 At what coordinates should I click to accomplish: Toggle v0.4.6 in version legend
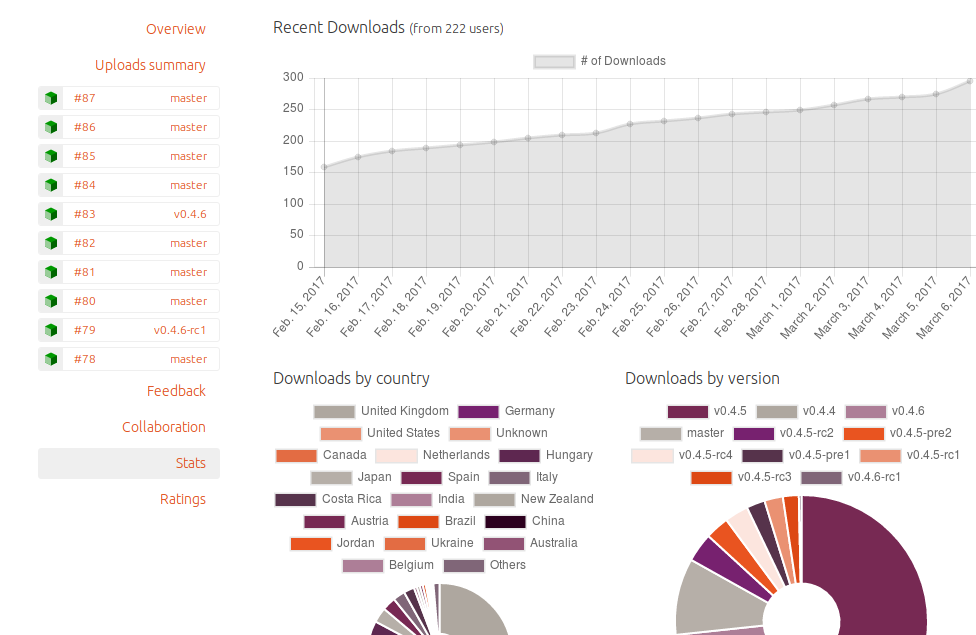click(x=884, y=411)
